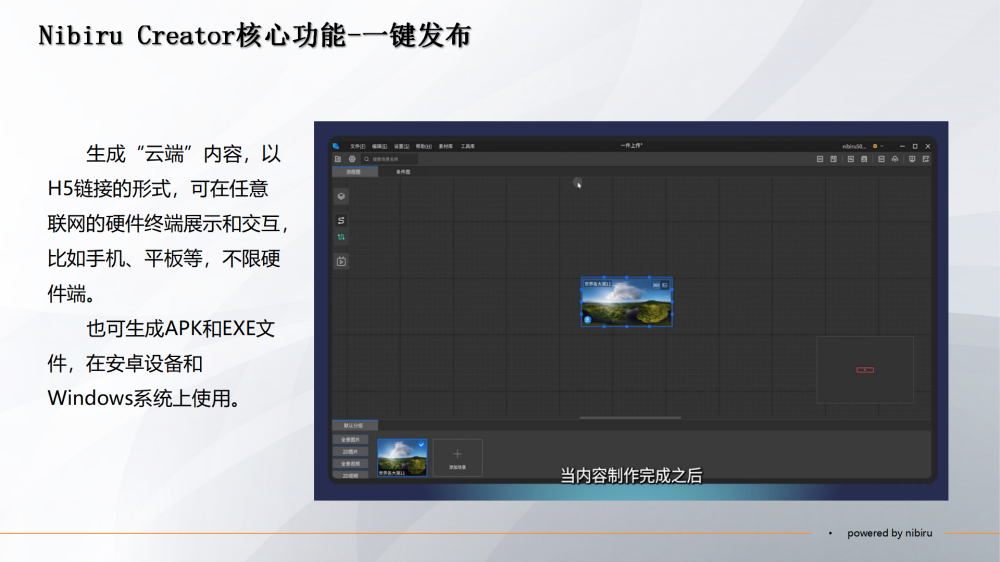The image size is (1000, 562).
Task: Click the image export icon in top toolbar
Action: [851, 159]
